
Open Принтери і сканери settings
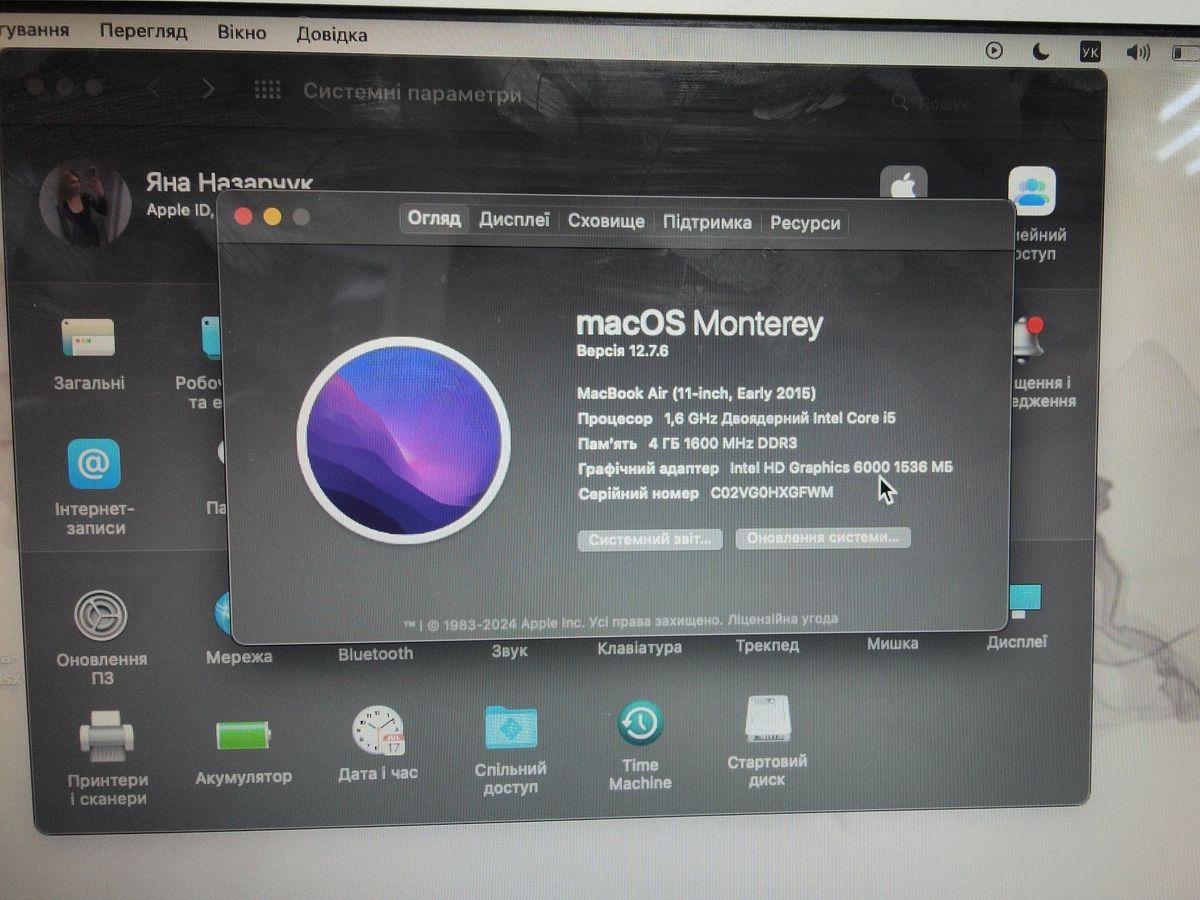pyautogui.click(x=107, y=738)
